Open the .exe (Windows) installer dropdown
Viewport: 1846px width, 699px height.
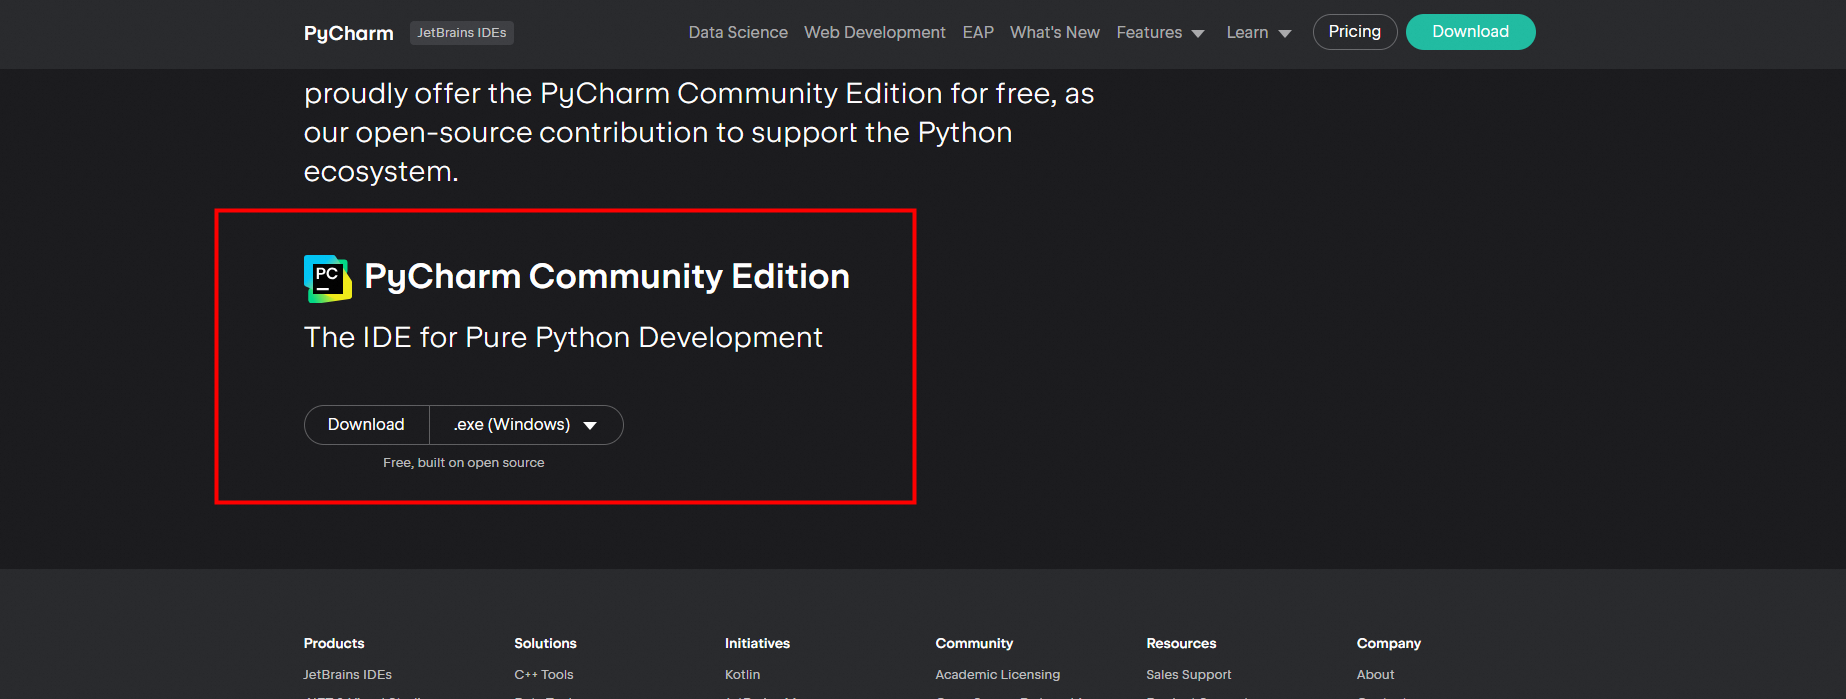(x=526, y=425)
